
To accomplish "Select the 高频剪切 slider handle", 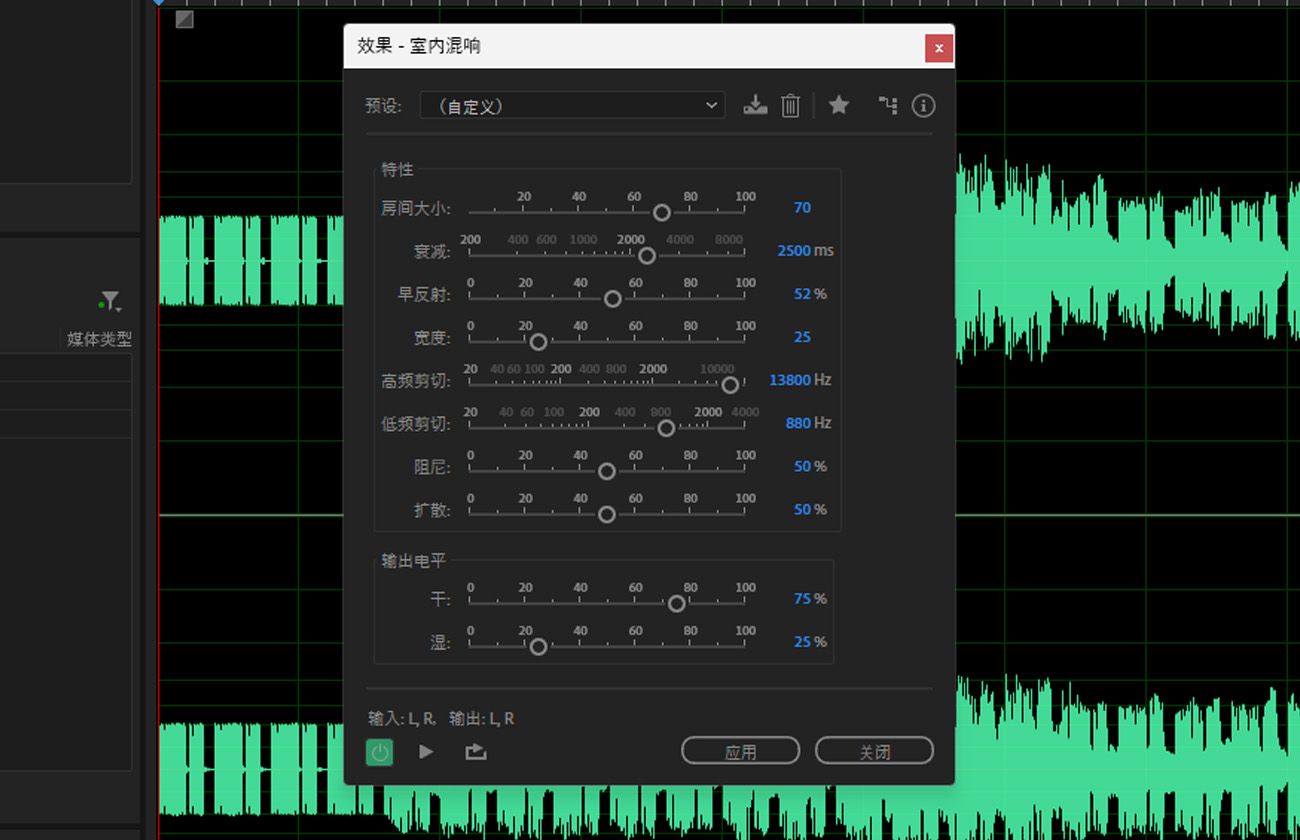I will pos(729,385).
